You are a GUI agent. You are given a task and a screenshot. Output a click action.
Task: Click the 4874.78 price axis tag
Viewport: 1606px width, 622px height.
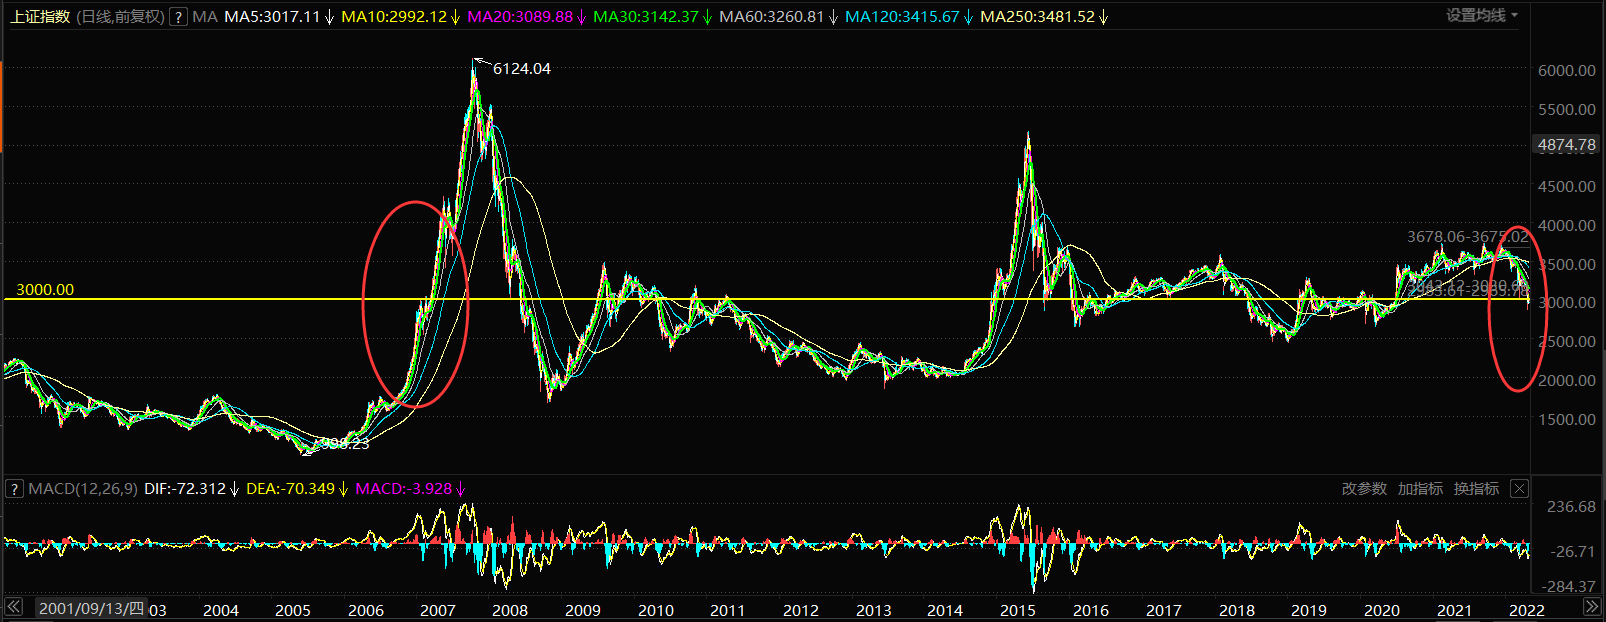1566,145
